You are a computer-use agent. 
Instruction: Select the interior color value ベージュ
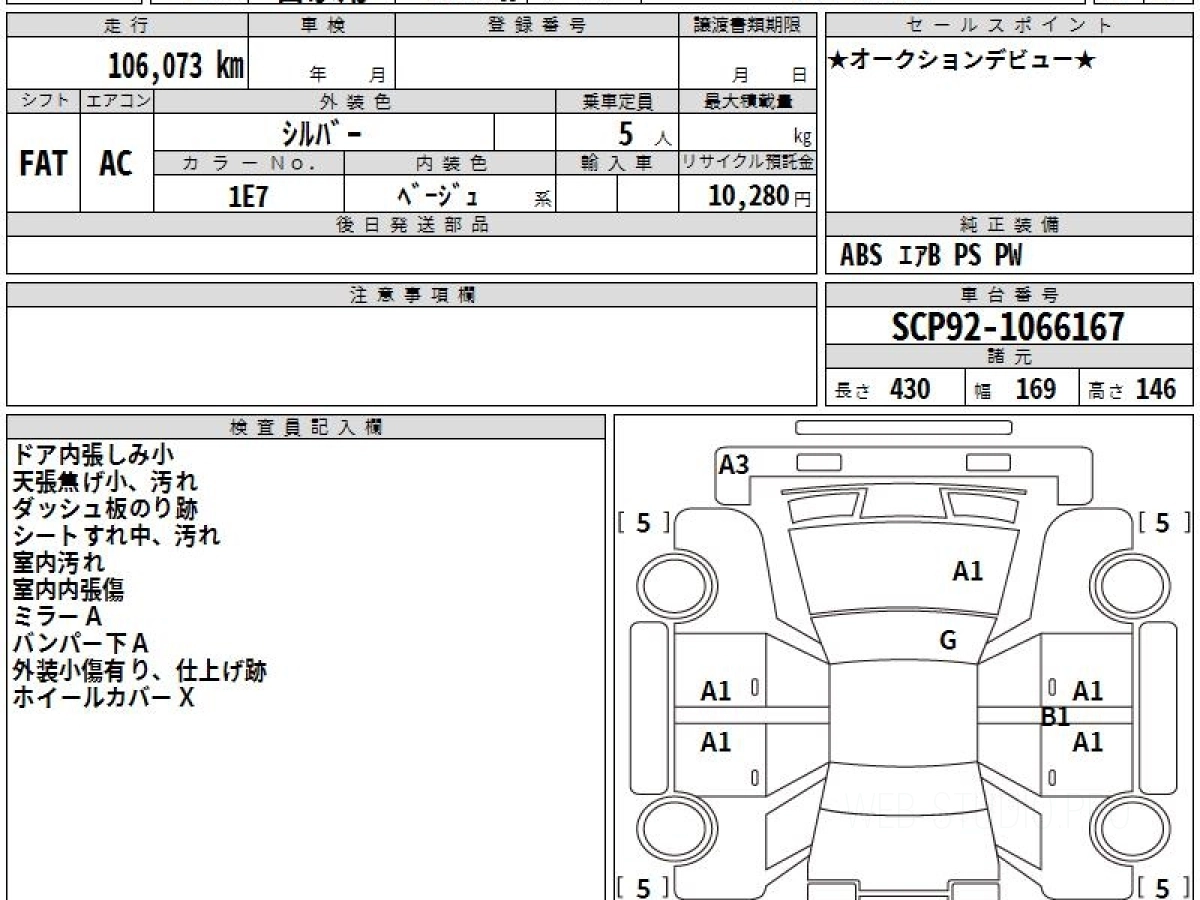[x=437, y=194]
